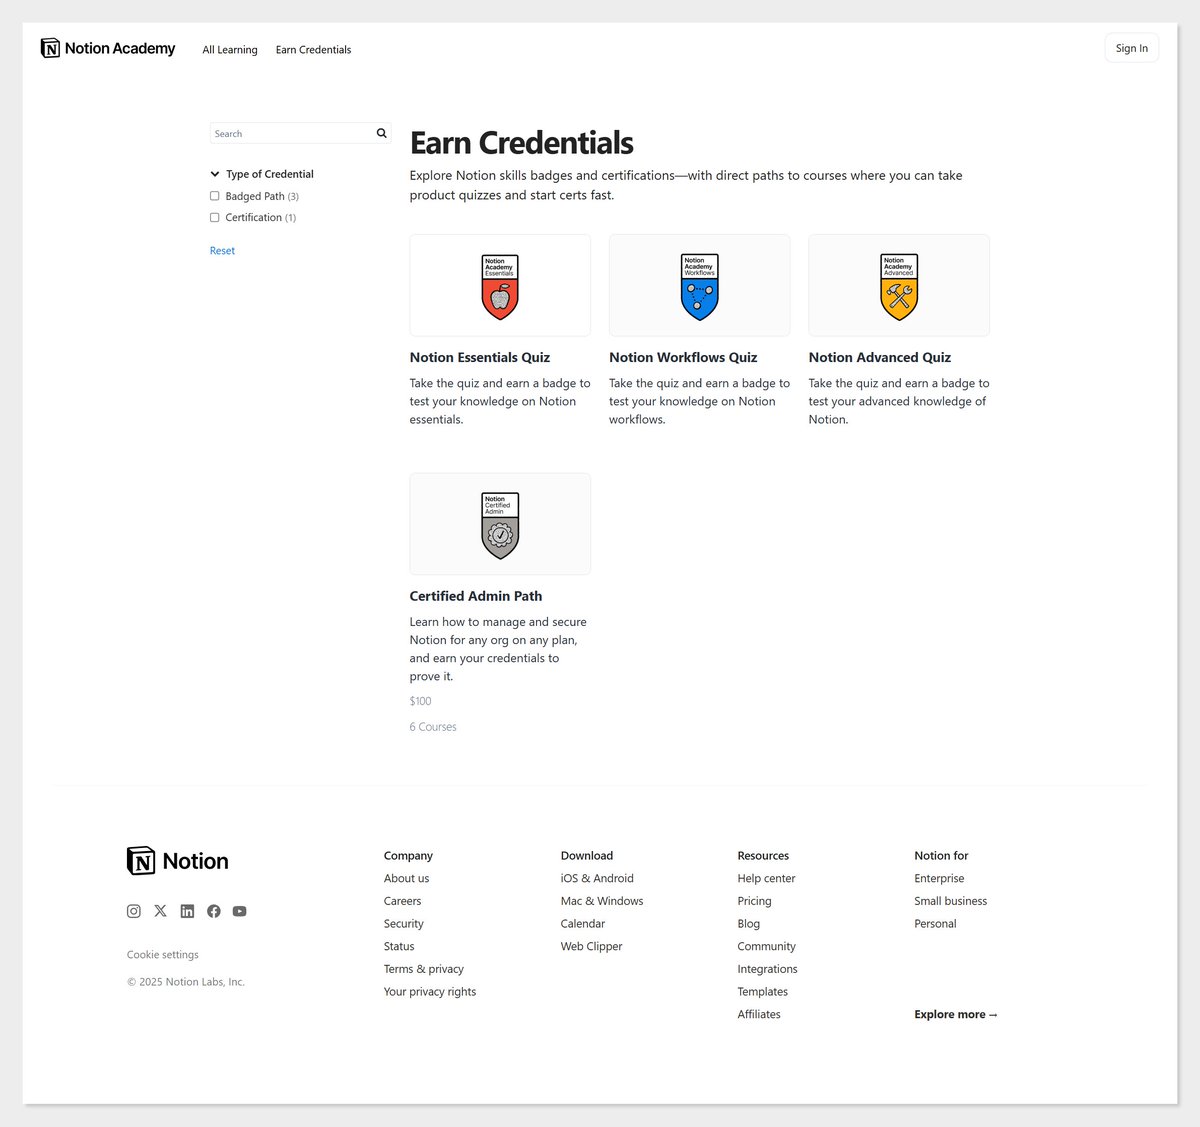The height and width of the screenshot is (1127, 1200).
Task: Open Notion's LinkedIn icon
Action: [x=187, y=911]
